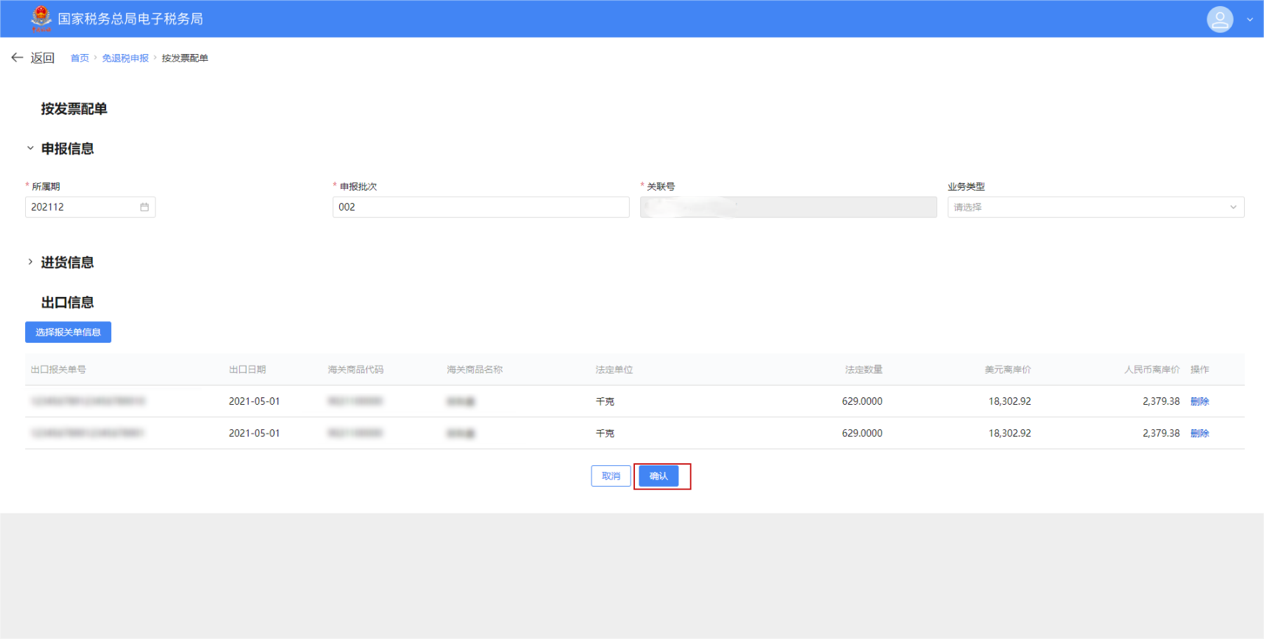
Task: Click the tax bureau emblem logo
Action: coord(41,18)
